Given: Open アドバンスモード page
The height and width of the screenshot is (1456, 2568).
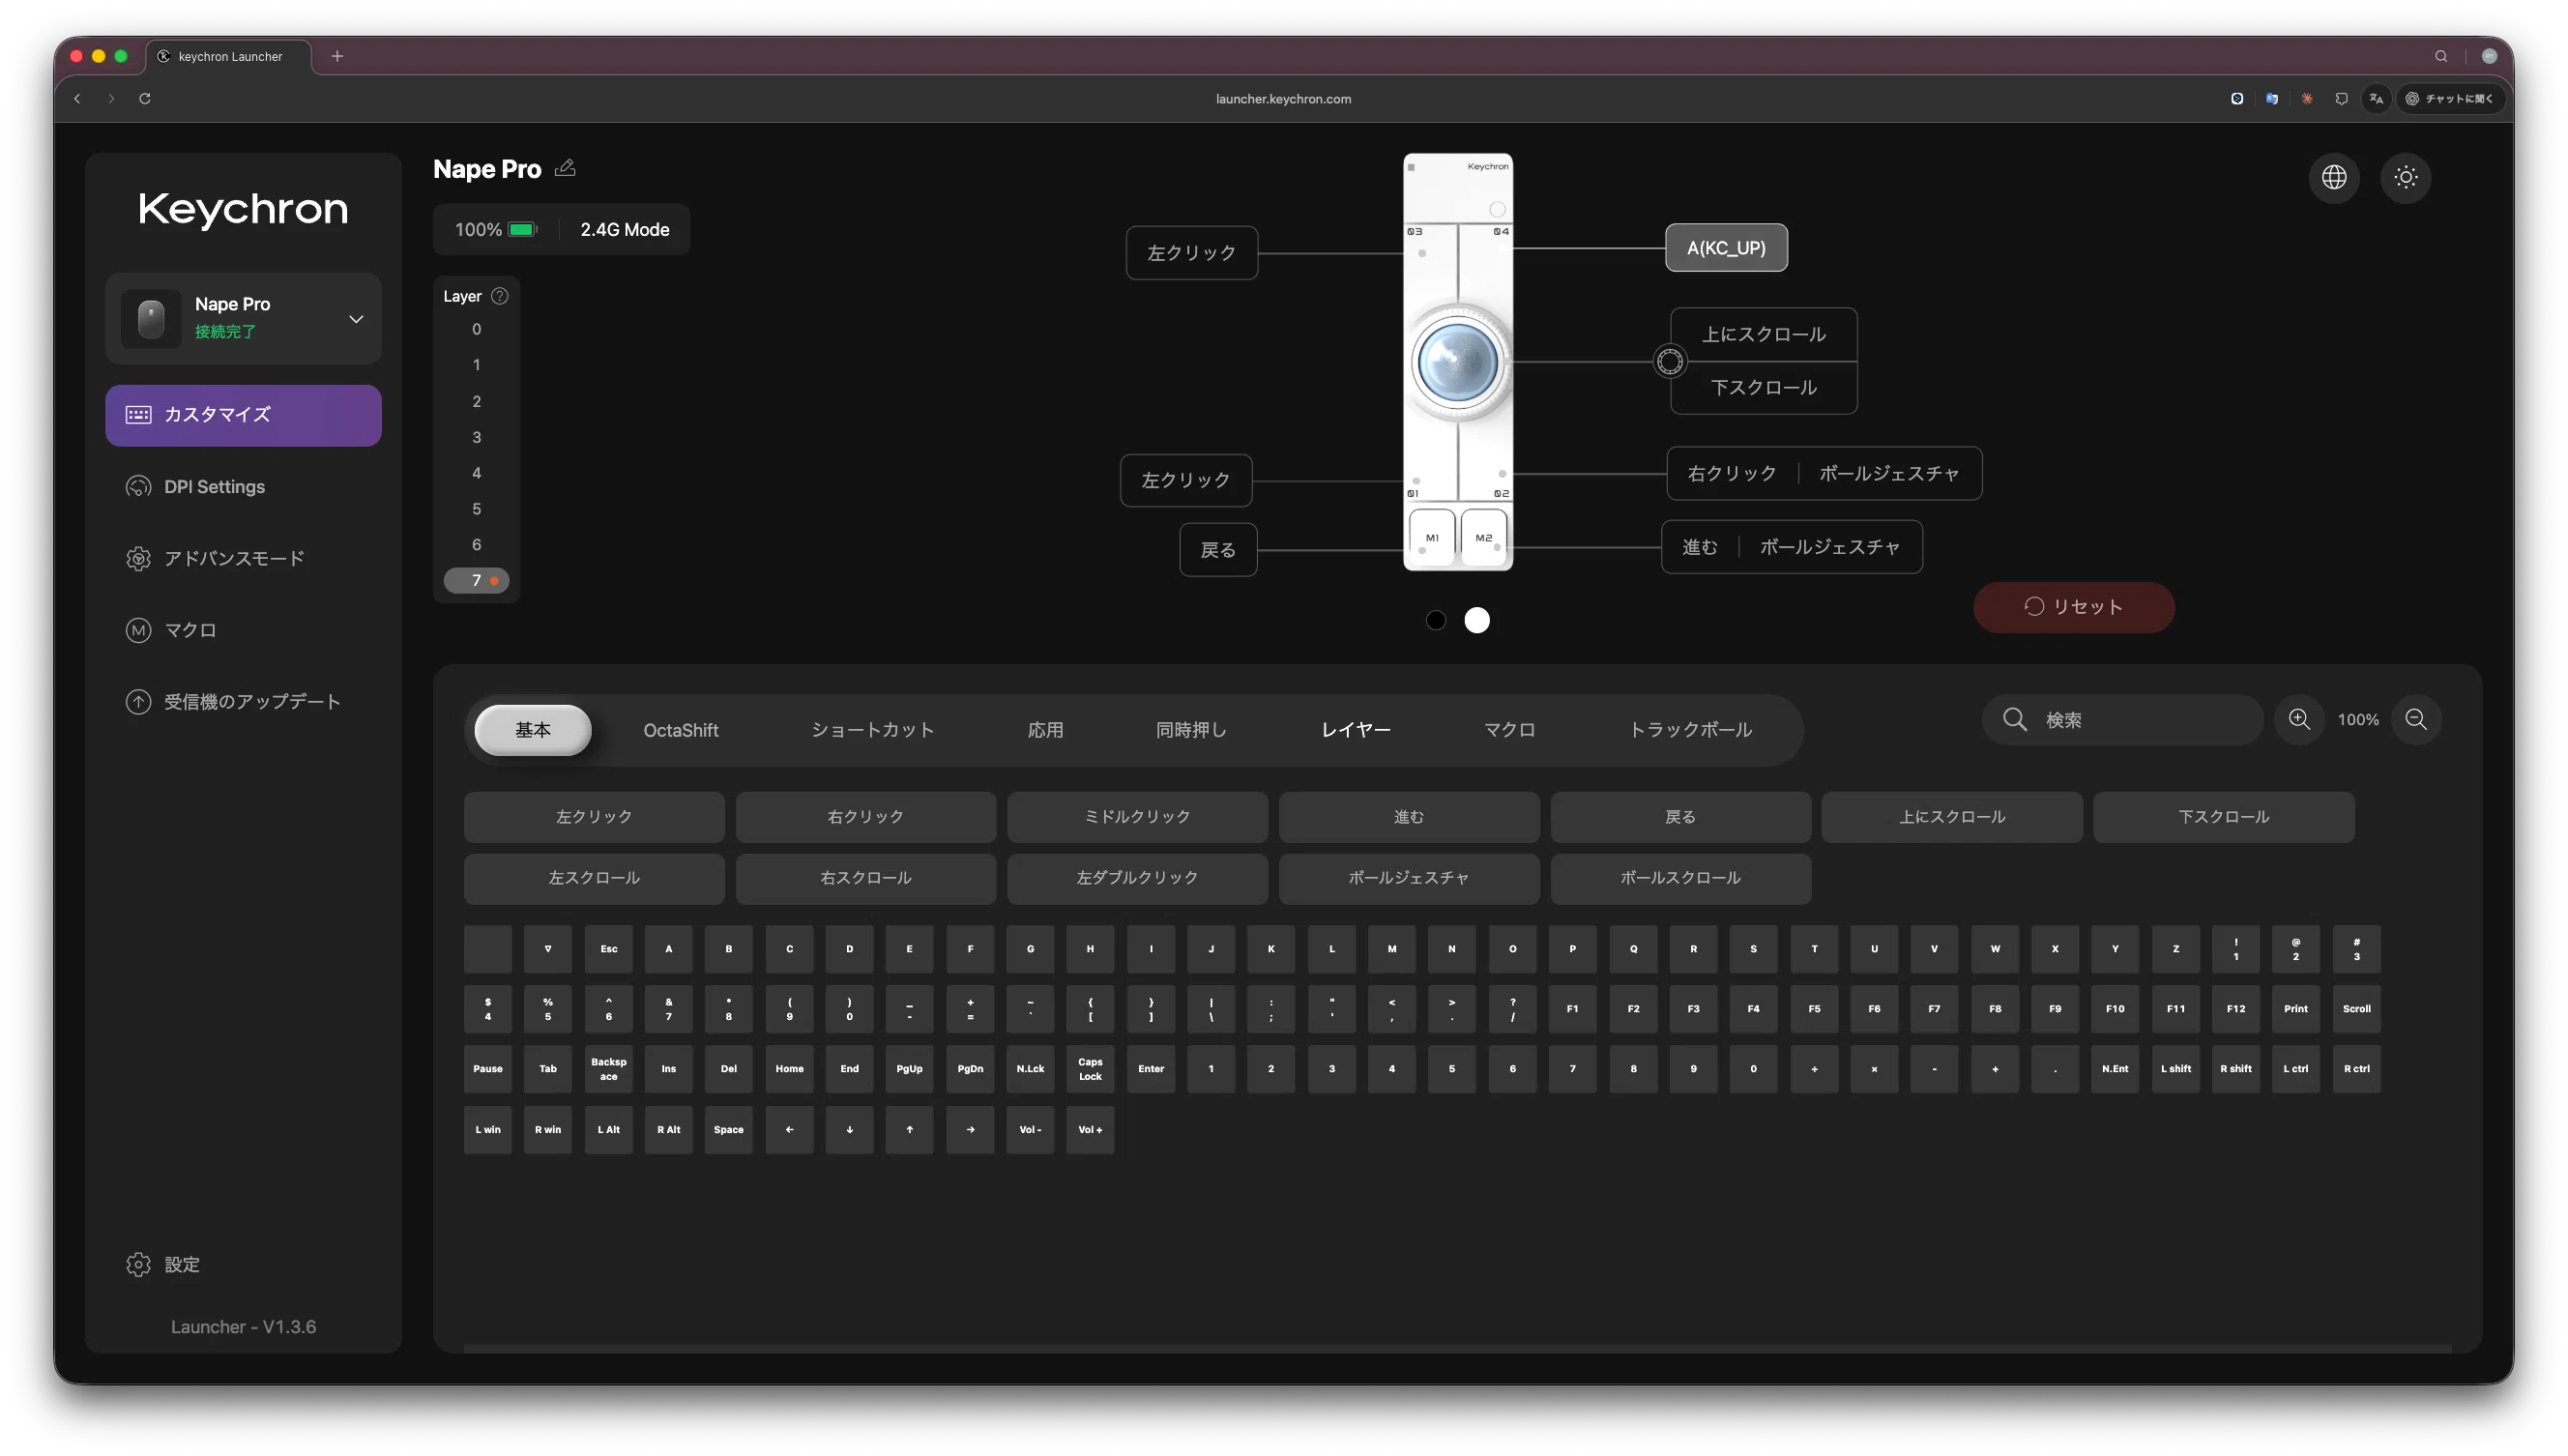Looking at the screenshot, I should [x=215, y=559].
